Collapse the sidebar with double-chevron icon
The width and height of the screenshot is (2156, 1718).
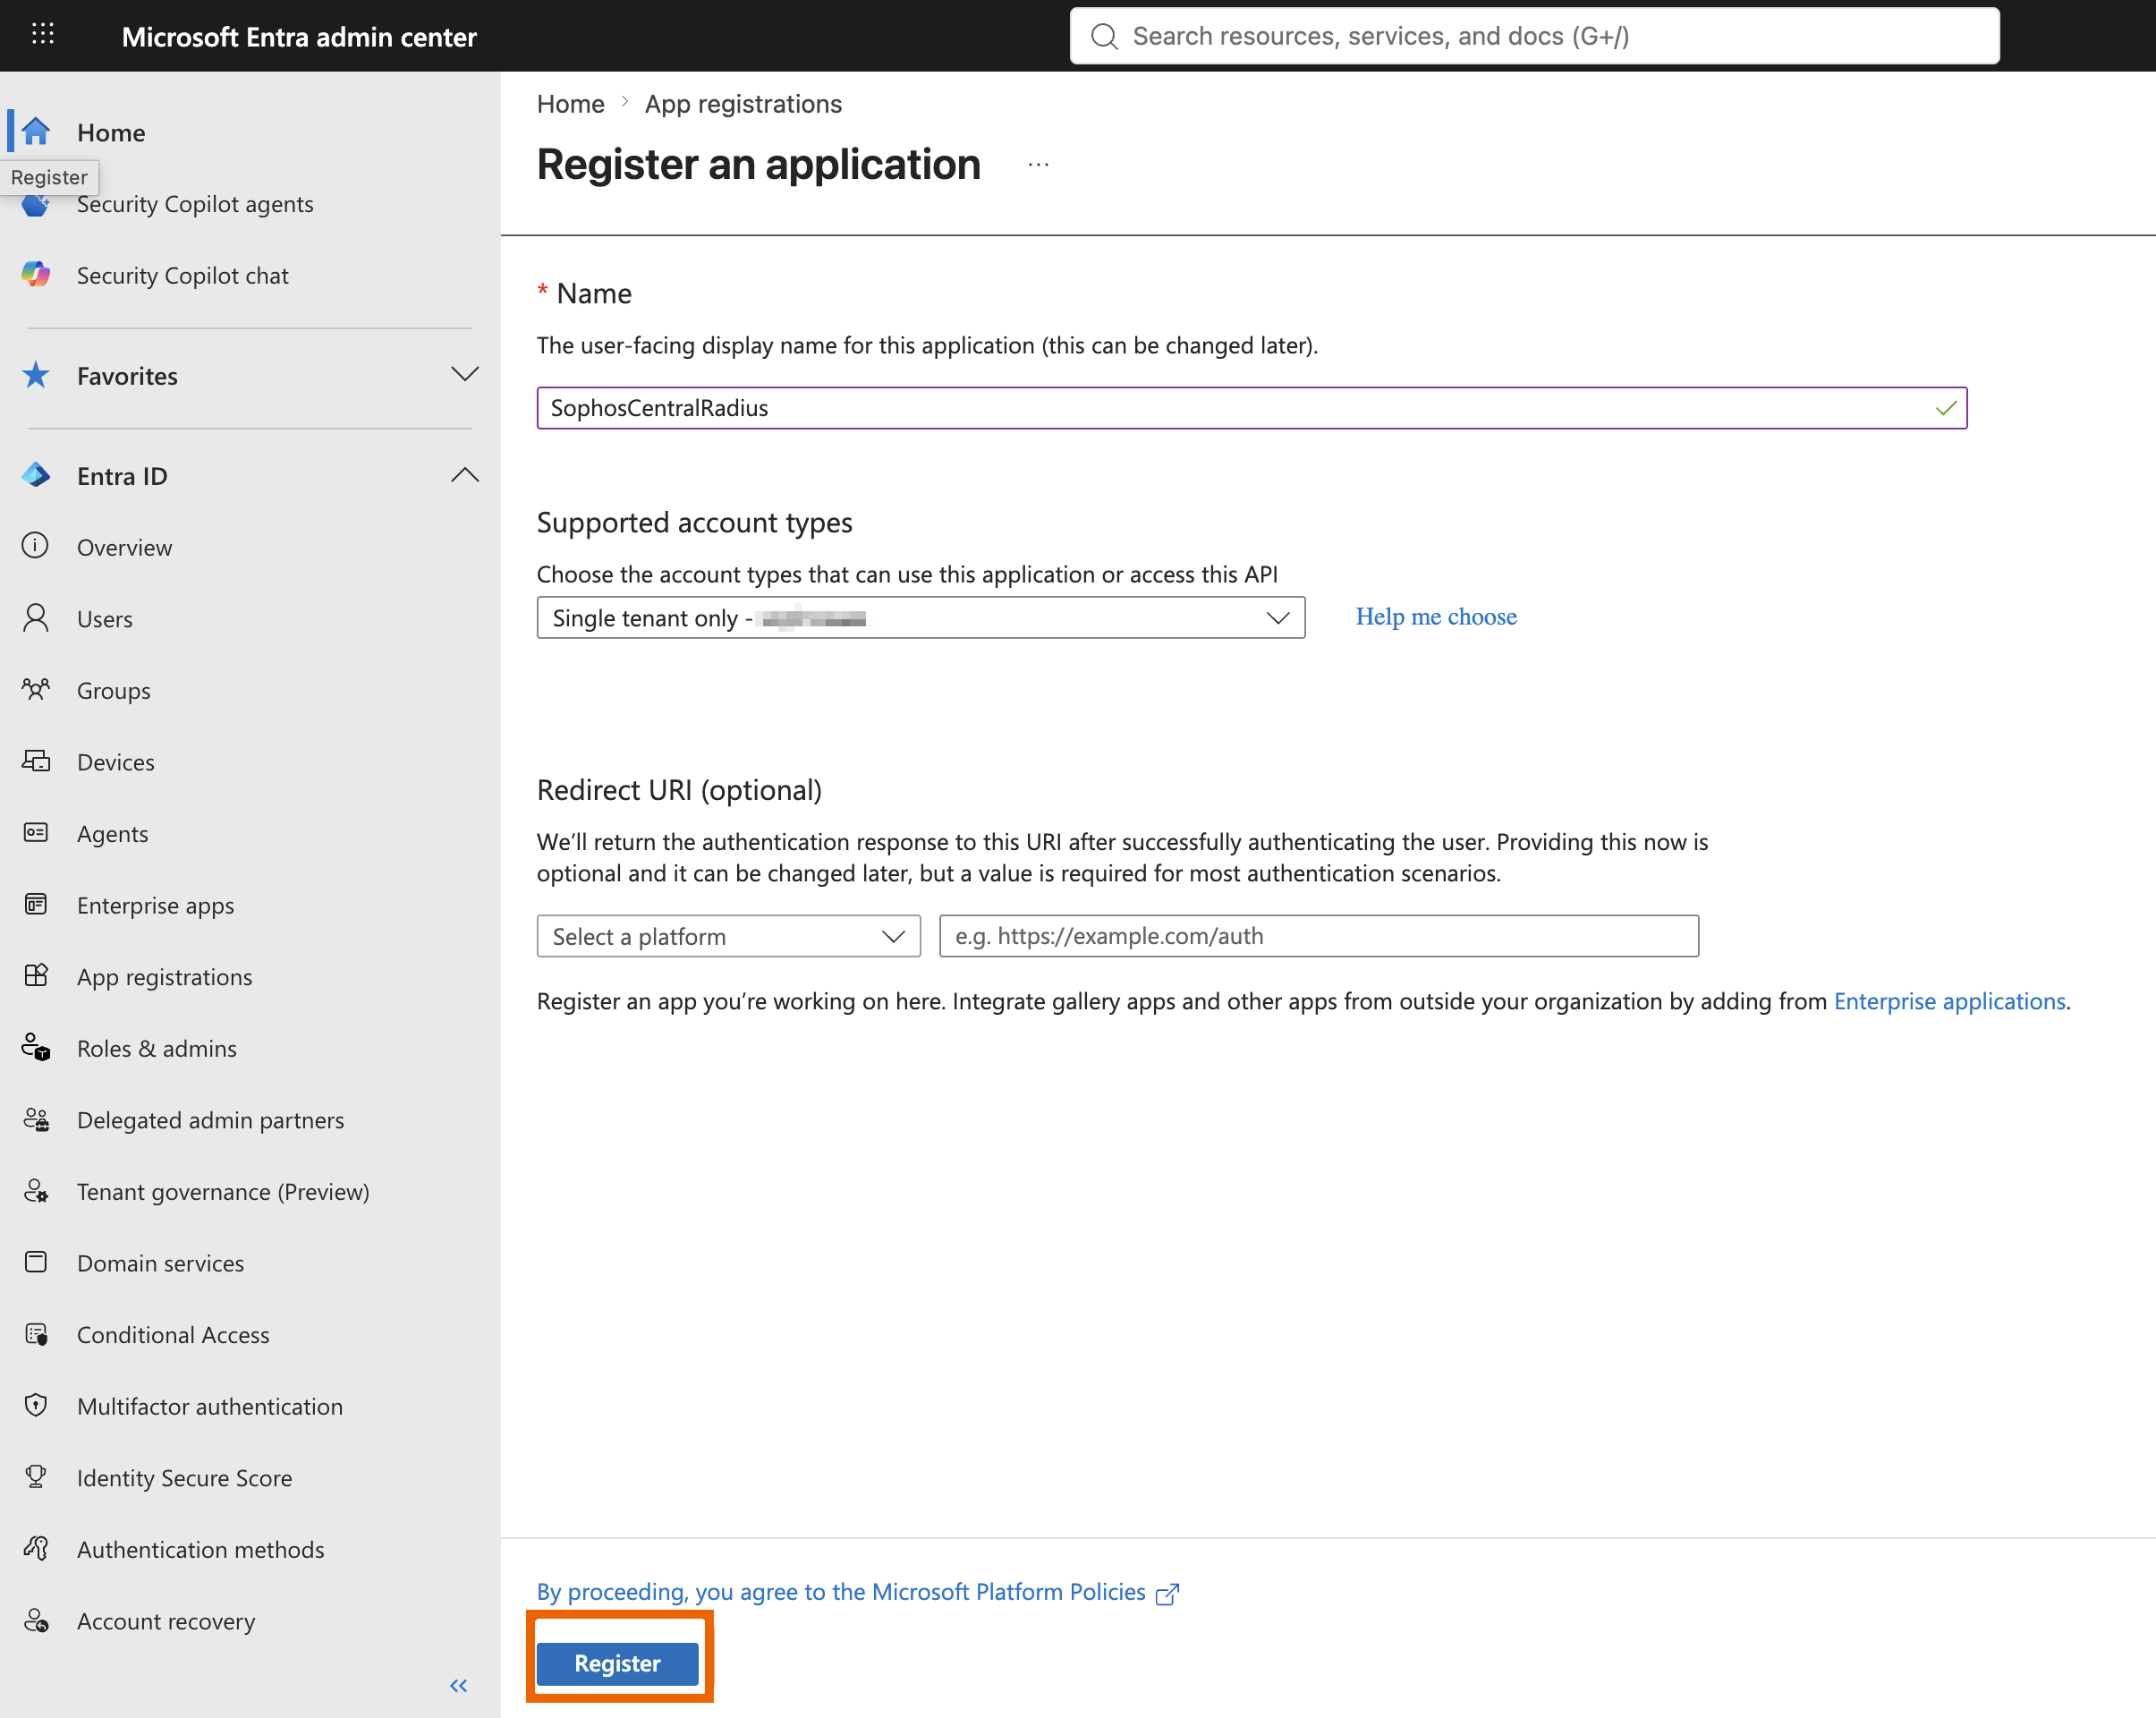[x=458, y=1686]
